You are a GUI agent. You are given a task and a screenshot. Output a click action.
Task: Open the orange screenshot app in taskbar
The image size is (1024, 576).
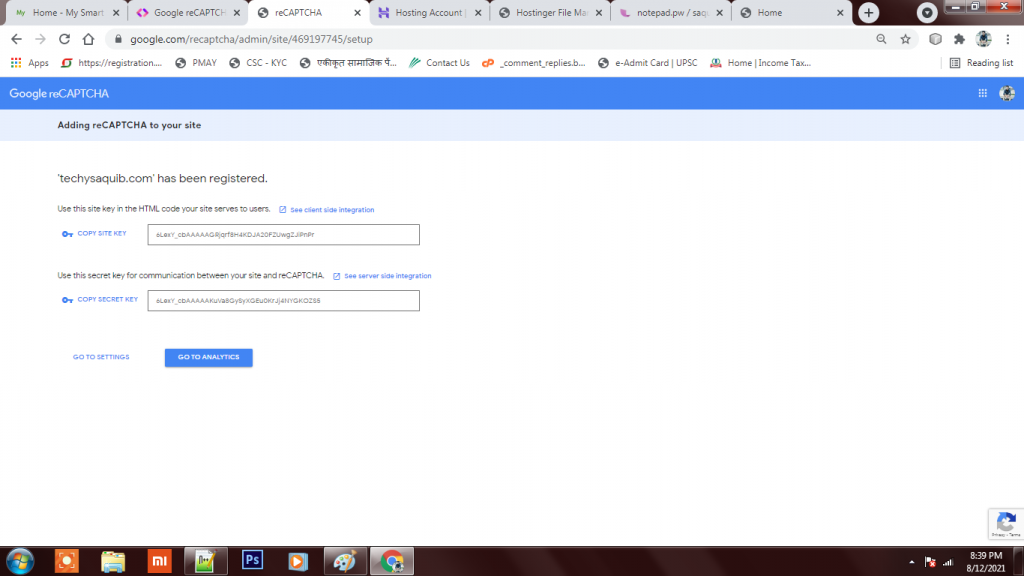[67, 561]
